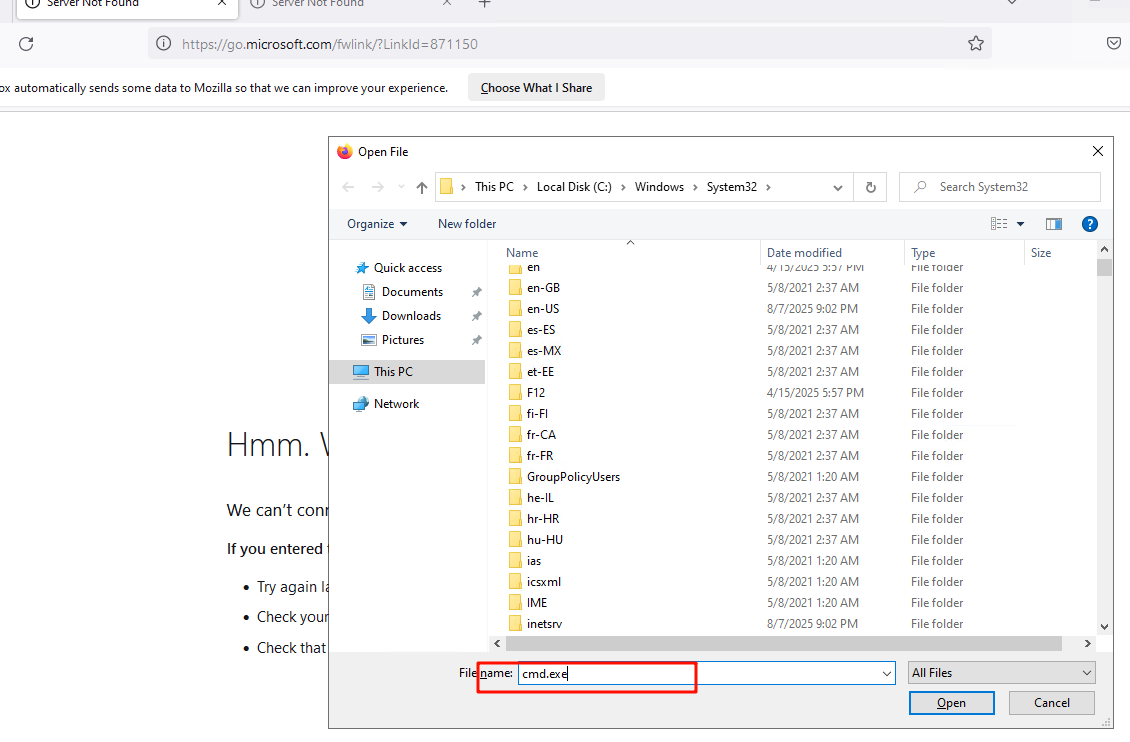Click the horizontal scrollbar in file list
The width and height of the screenshot is (1130, 742).
click(x=780, y=644)
